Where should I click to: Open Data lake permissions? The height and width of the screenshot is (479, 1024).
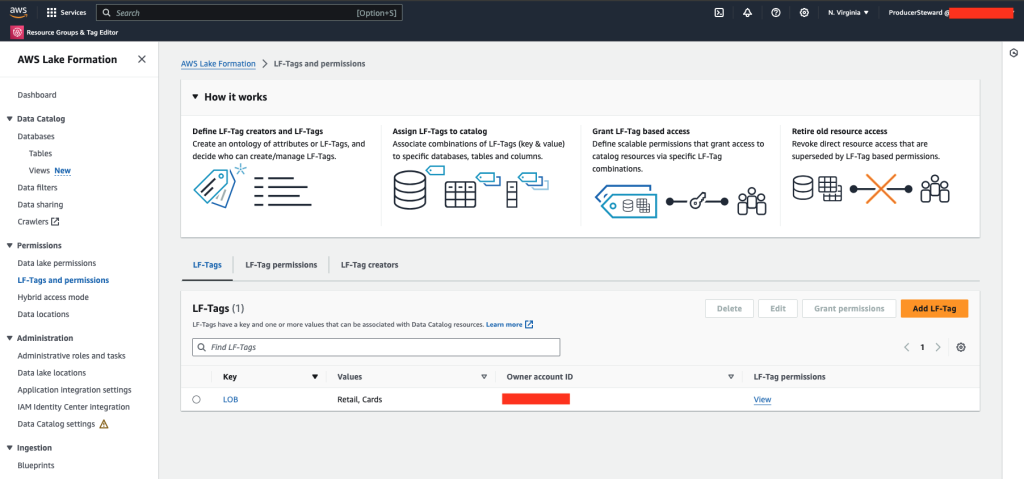pos(57,263)
